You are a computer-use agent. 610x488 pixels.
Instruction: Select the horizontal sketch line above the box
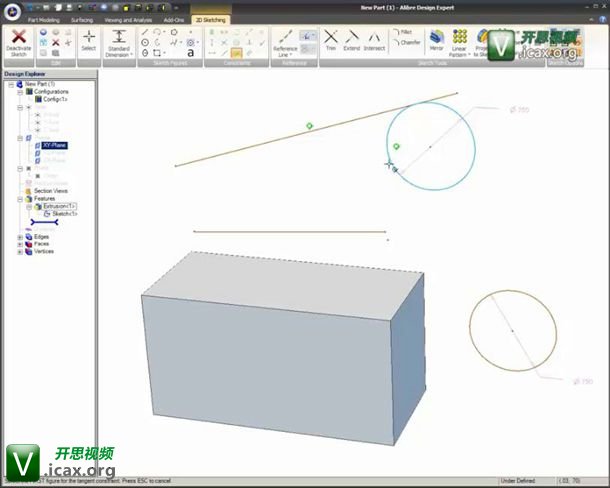click(x=289, y=232)
